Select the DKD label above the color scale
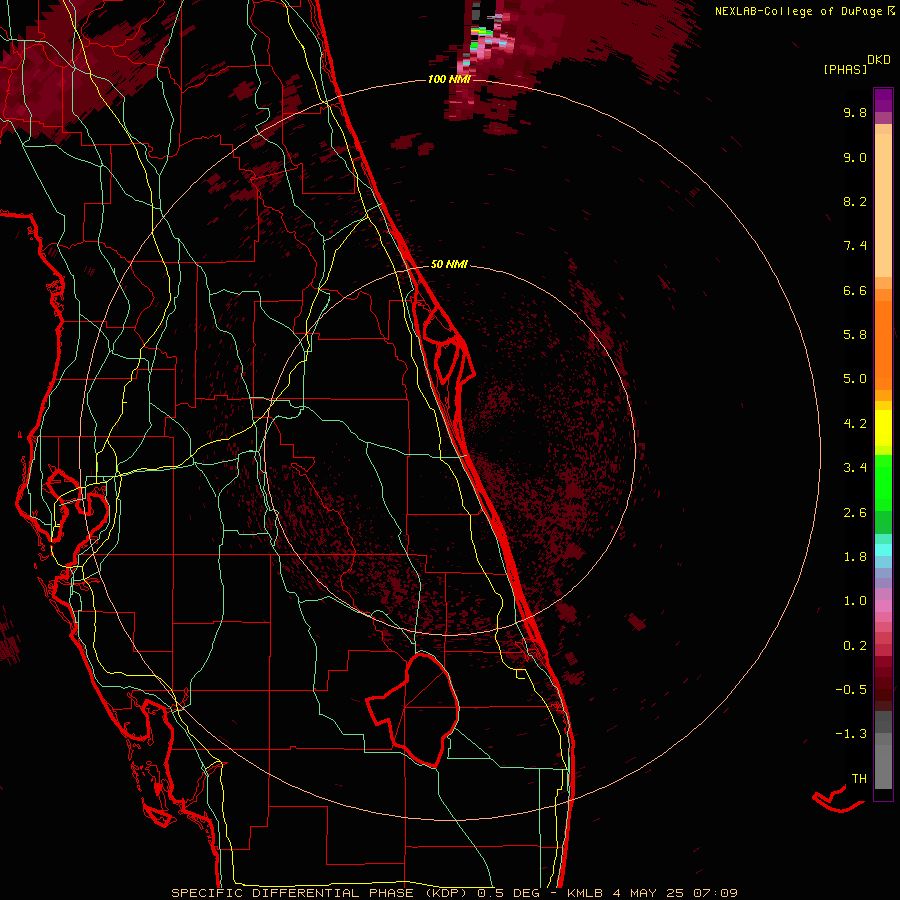900x900 pixels. point(879,60)
